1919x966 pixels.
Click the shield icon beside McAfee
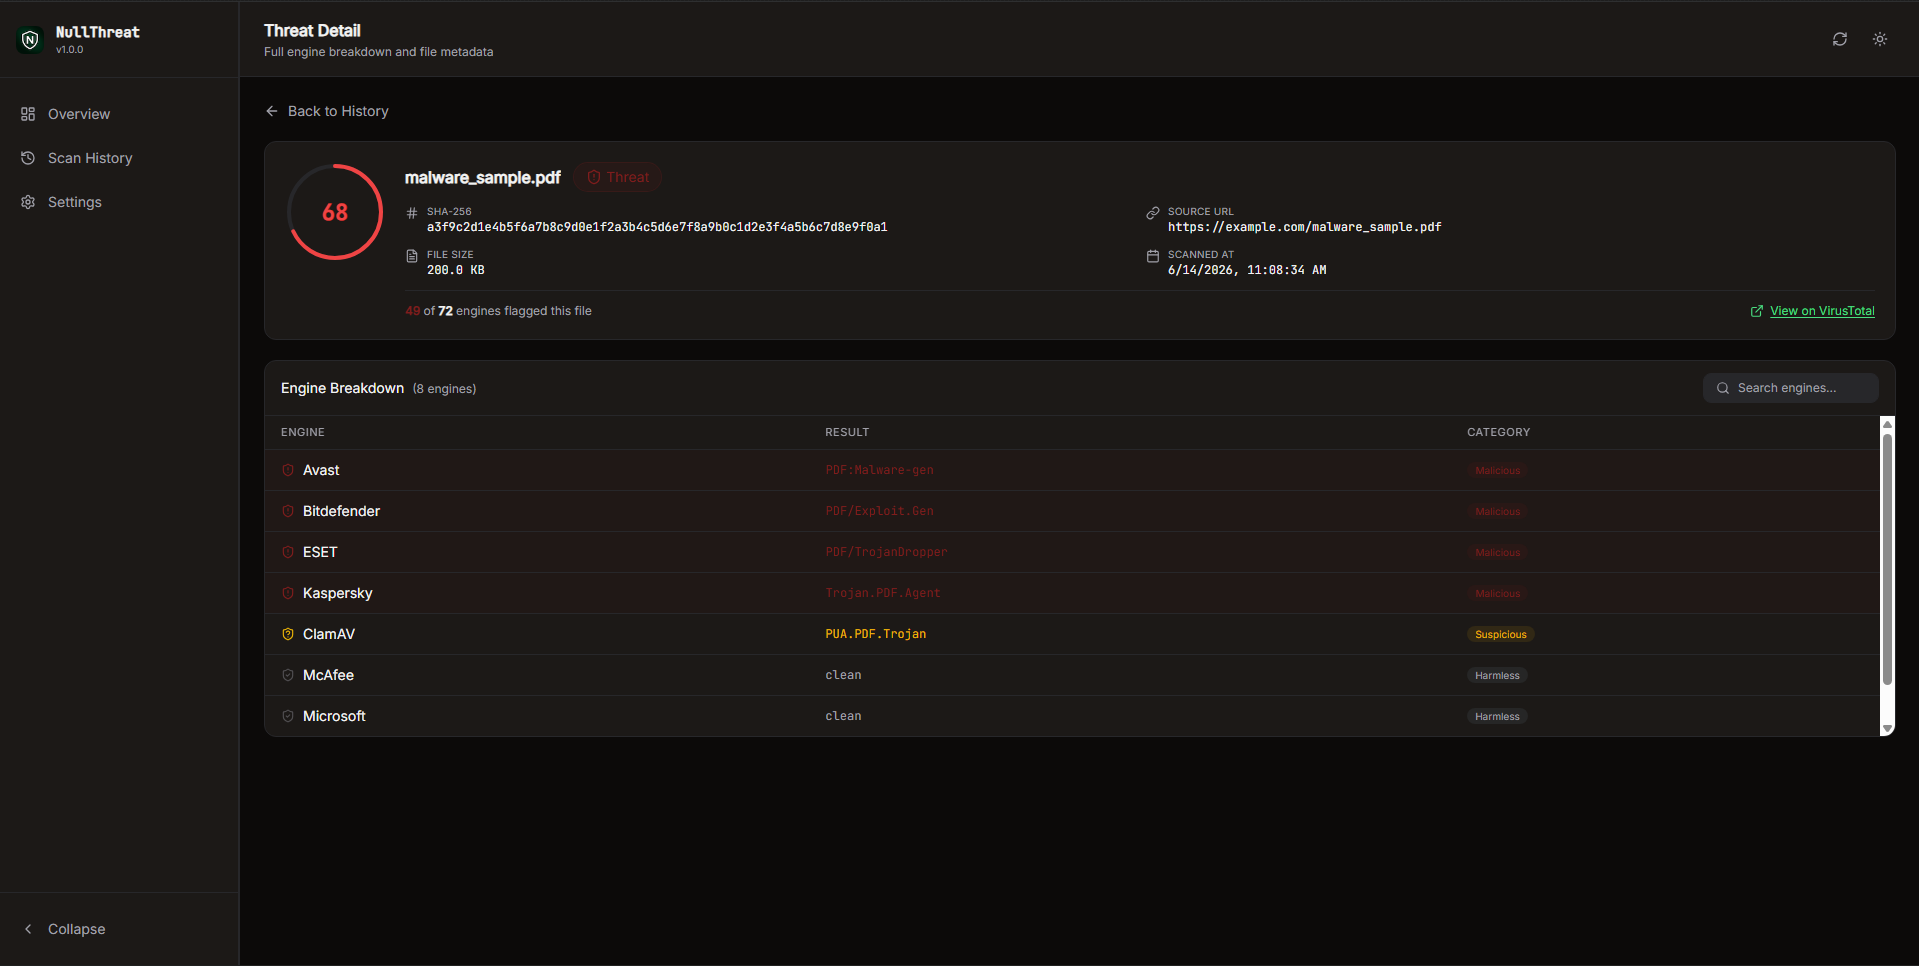[288, 675]
